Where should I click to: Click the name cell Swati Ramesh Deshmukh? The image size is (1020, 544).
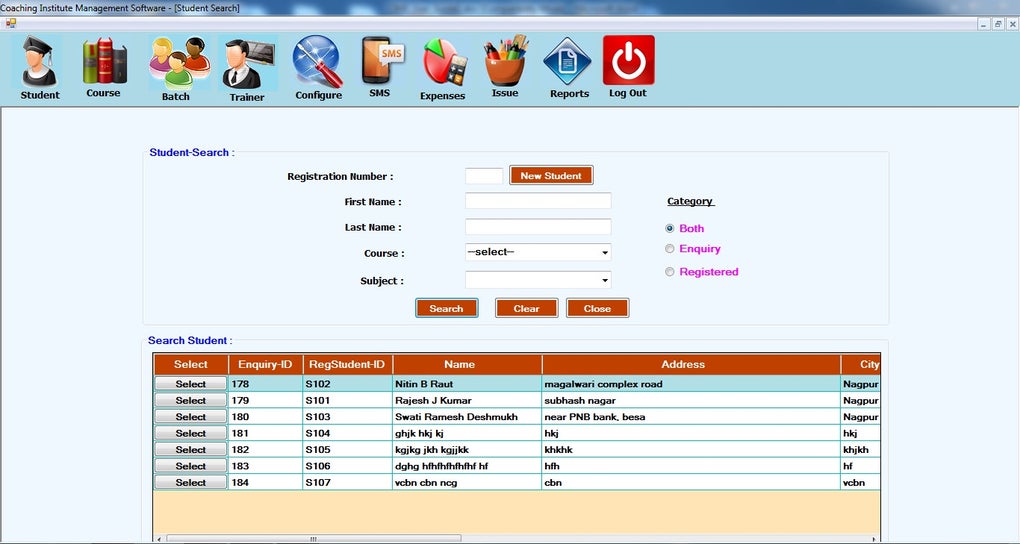[x=467, y=416]
